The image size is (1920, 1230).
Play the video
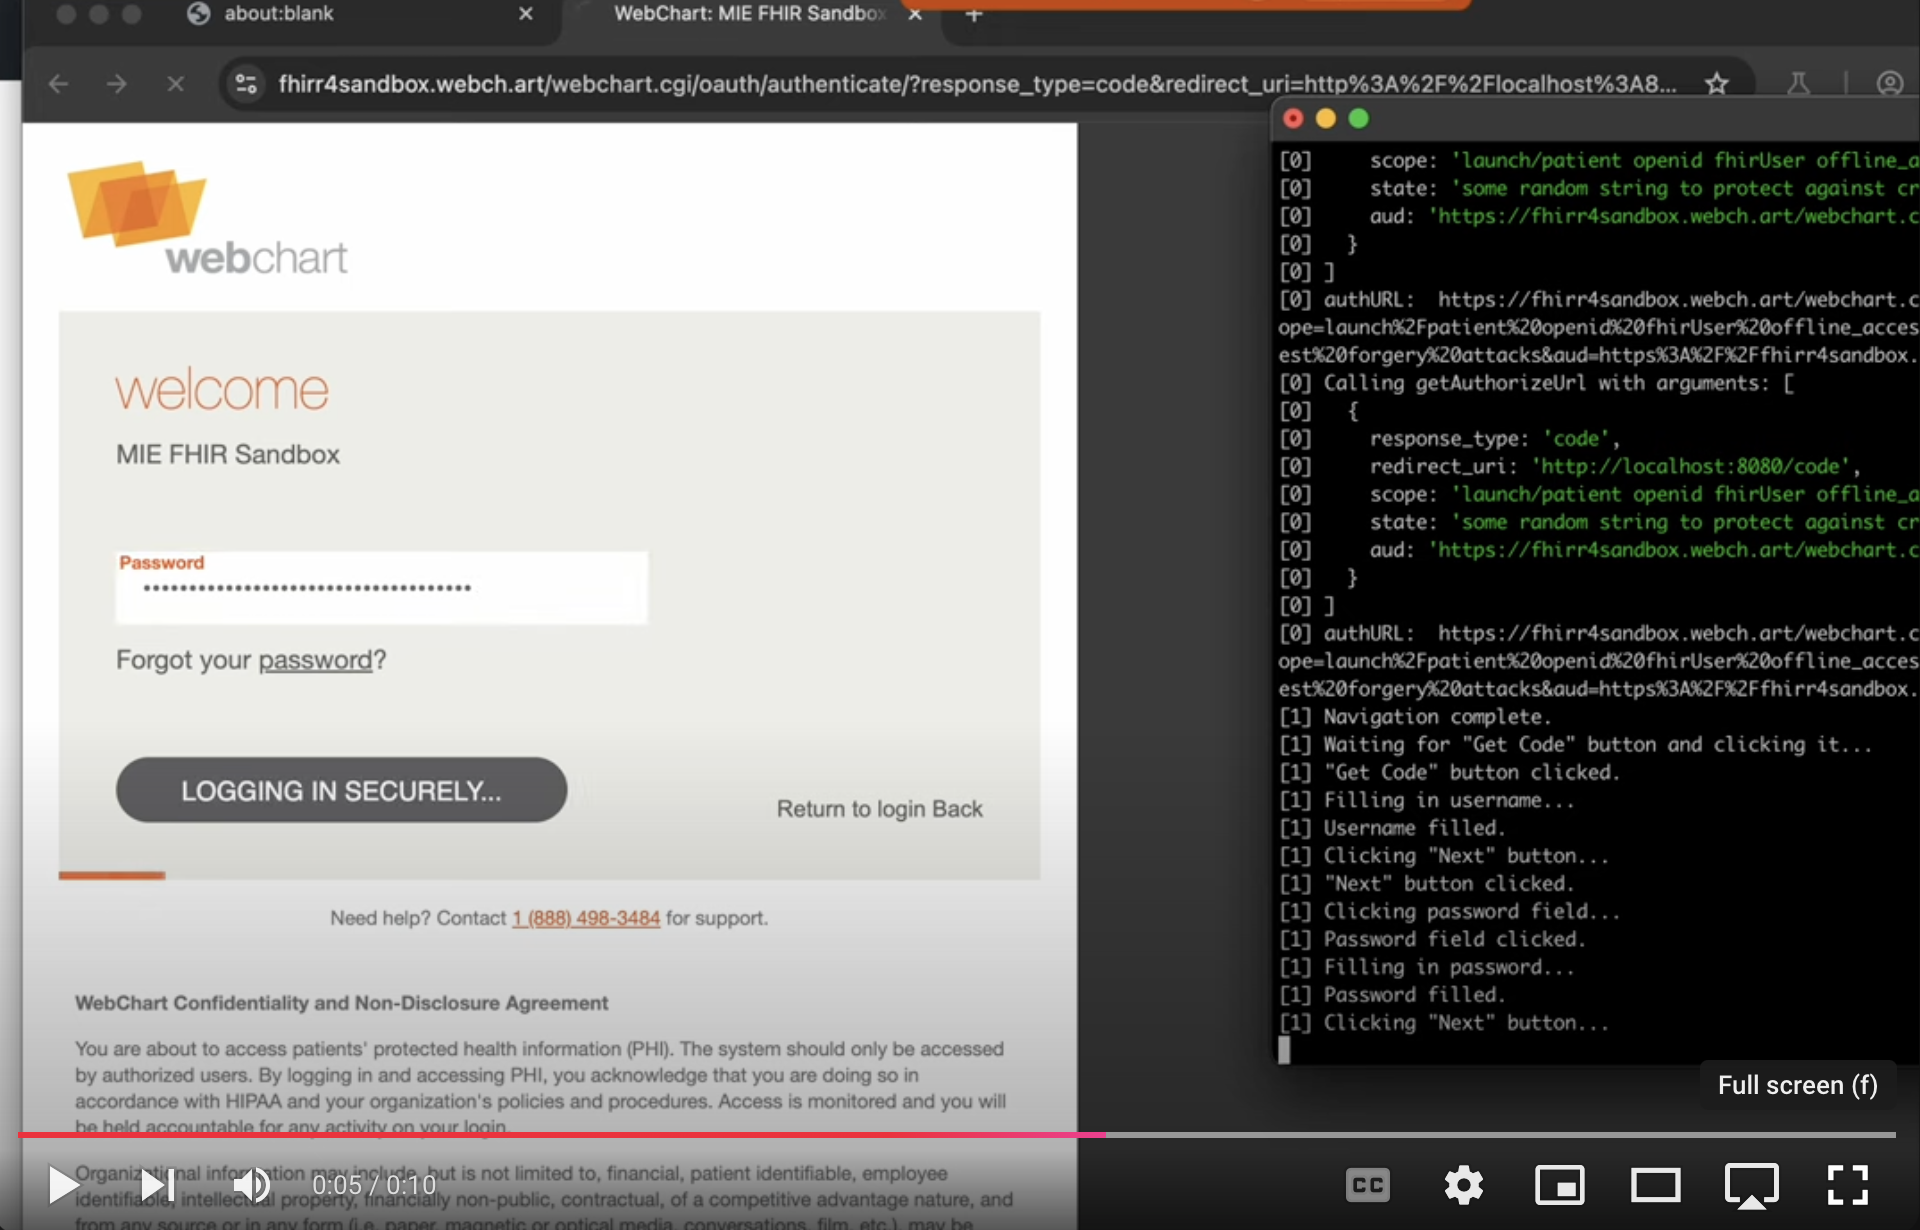tap(64, 1185)
